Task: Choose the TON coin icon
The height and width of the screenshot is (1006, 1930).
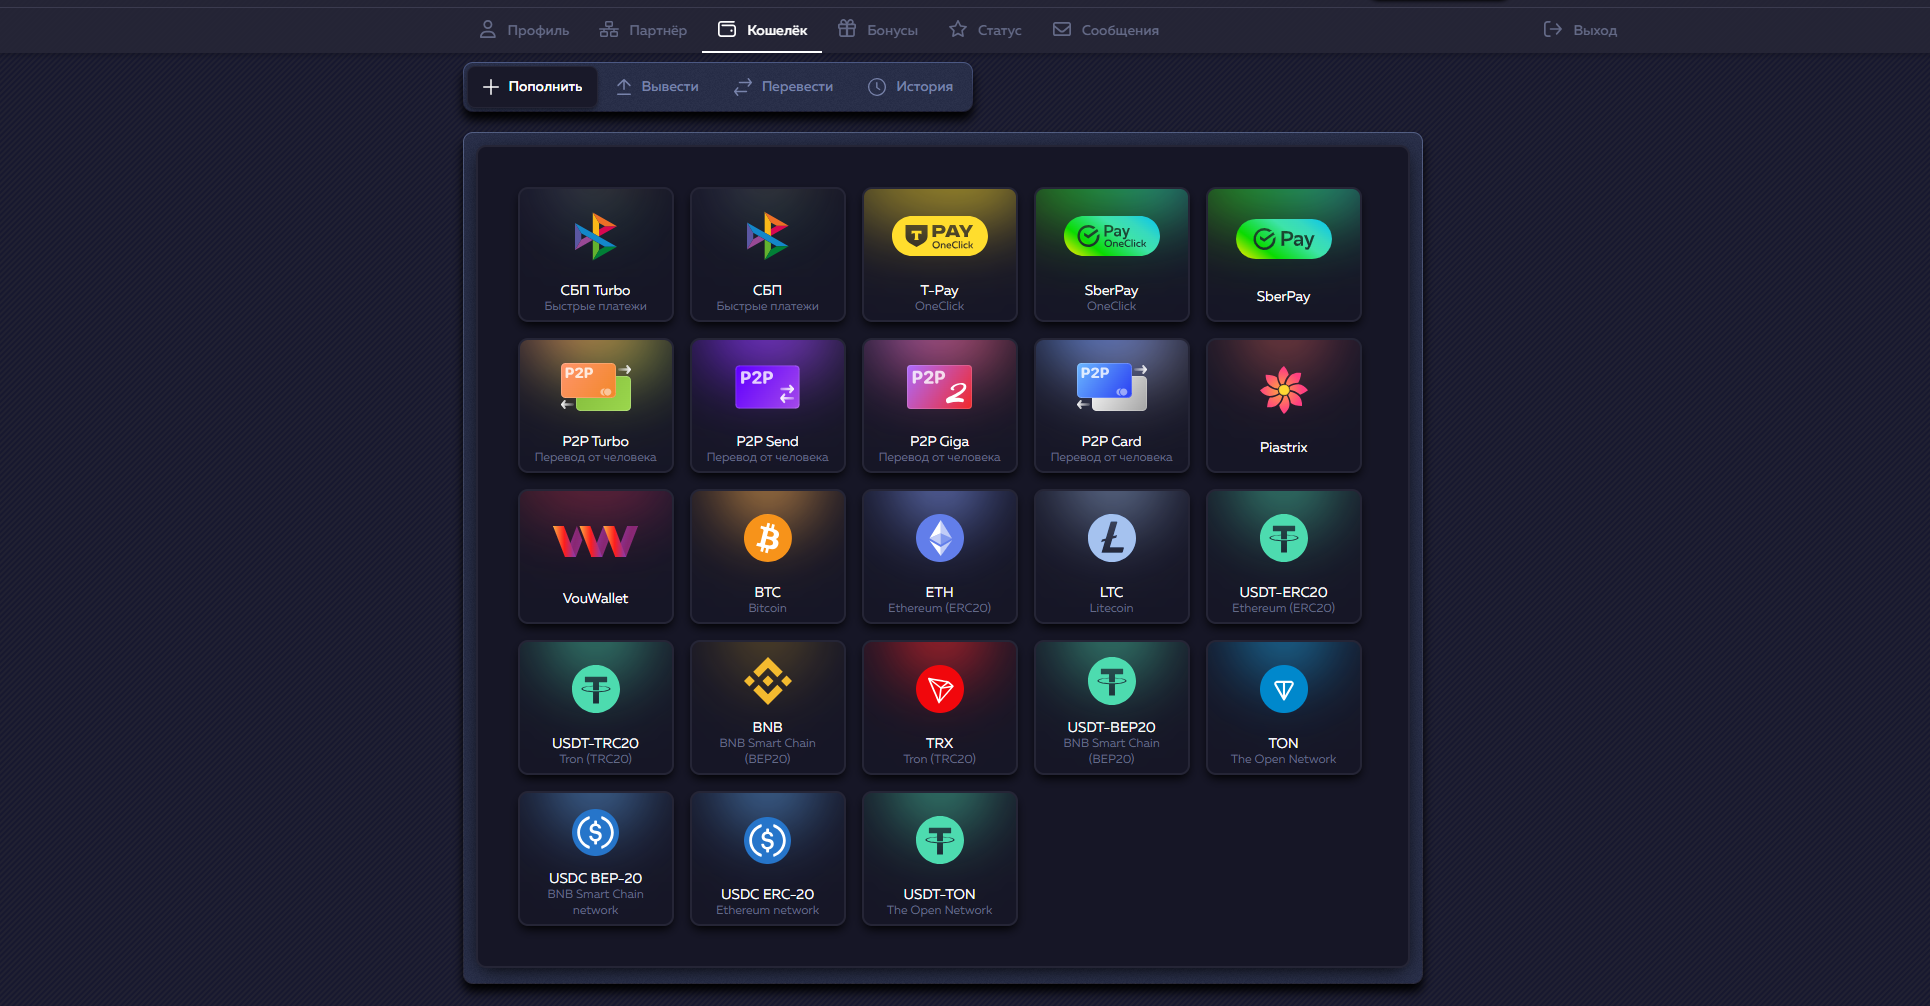Action: [x=1284, y=689]
